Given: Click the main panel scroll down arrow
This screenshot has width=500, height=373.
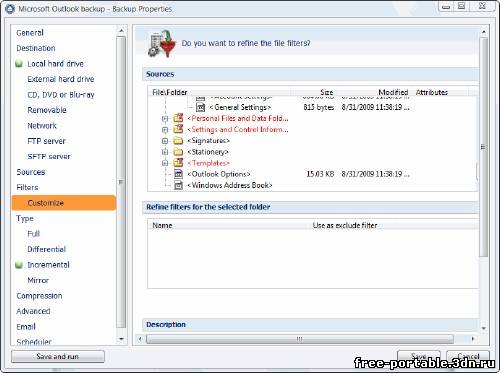Looking at the screenshot, I should pos(484,328).
